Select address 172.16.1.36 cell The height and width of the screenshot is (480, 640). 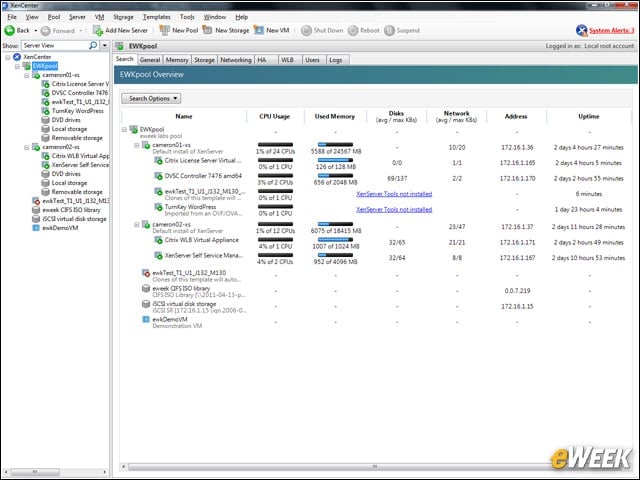pos(517,147)
